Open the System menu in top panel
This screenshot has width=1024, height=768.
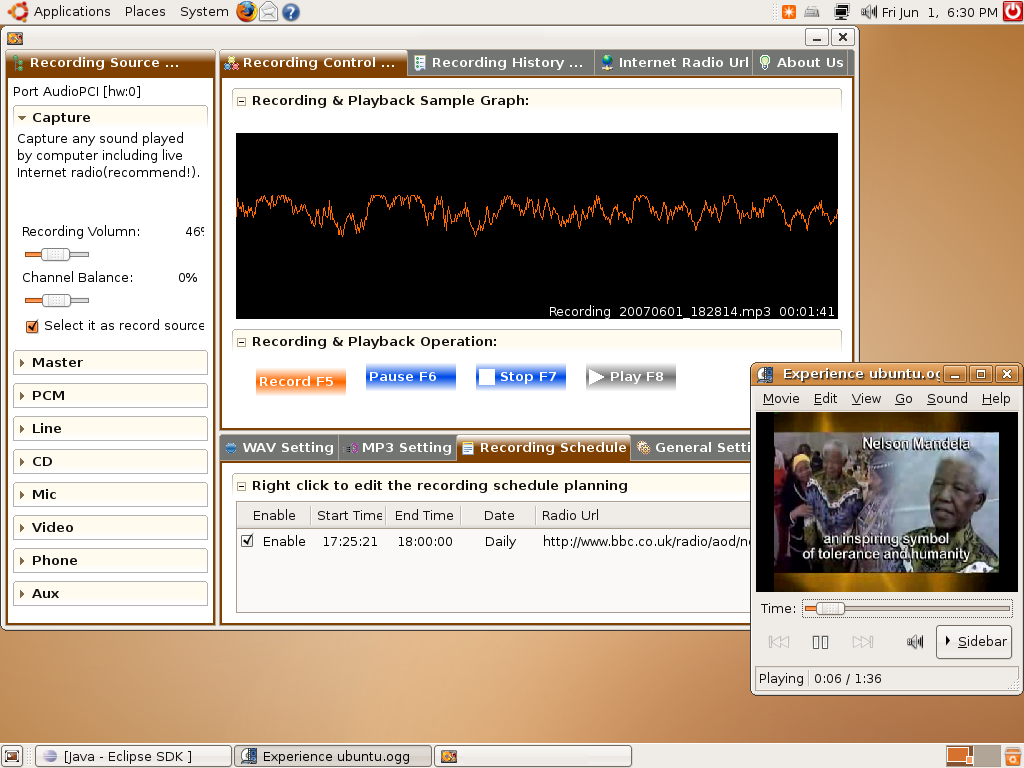coord(204,12)
